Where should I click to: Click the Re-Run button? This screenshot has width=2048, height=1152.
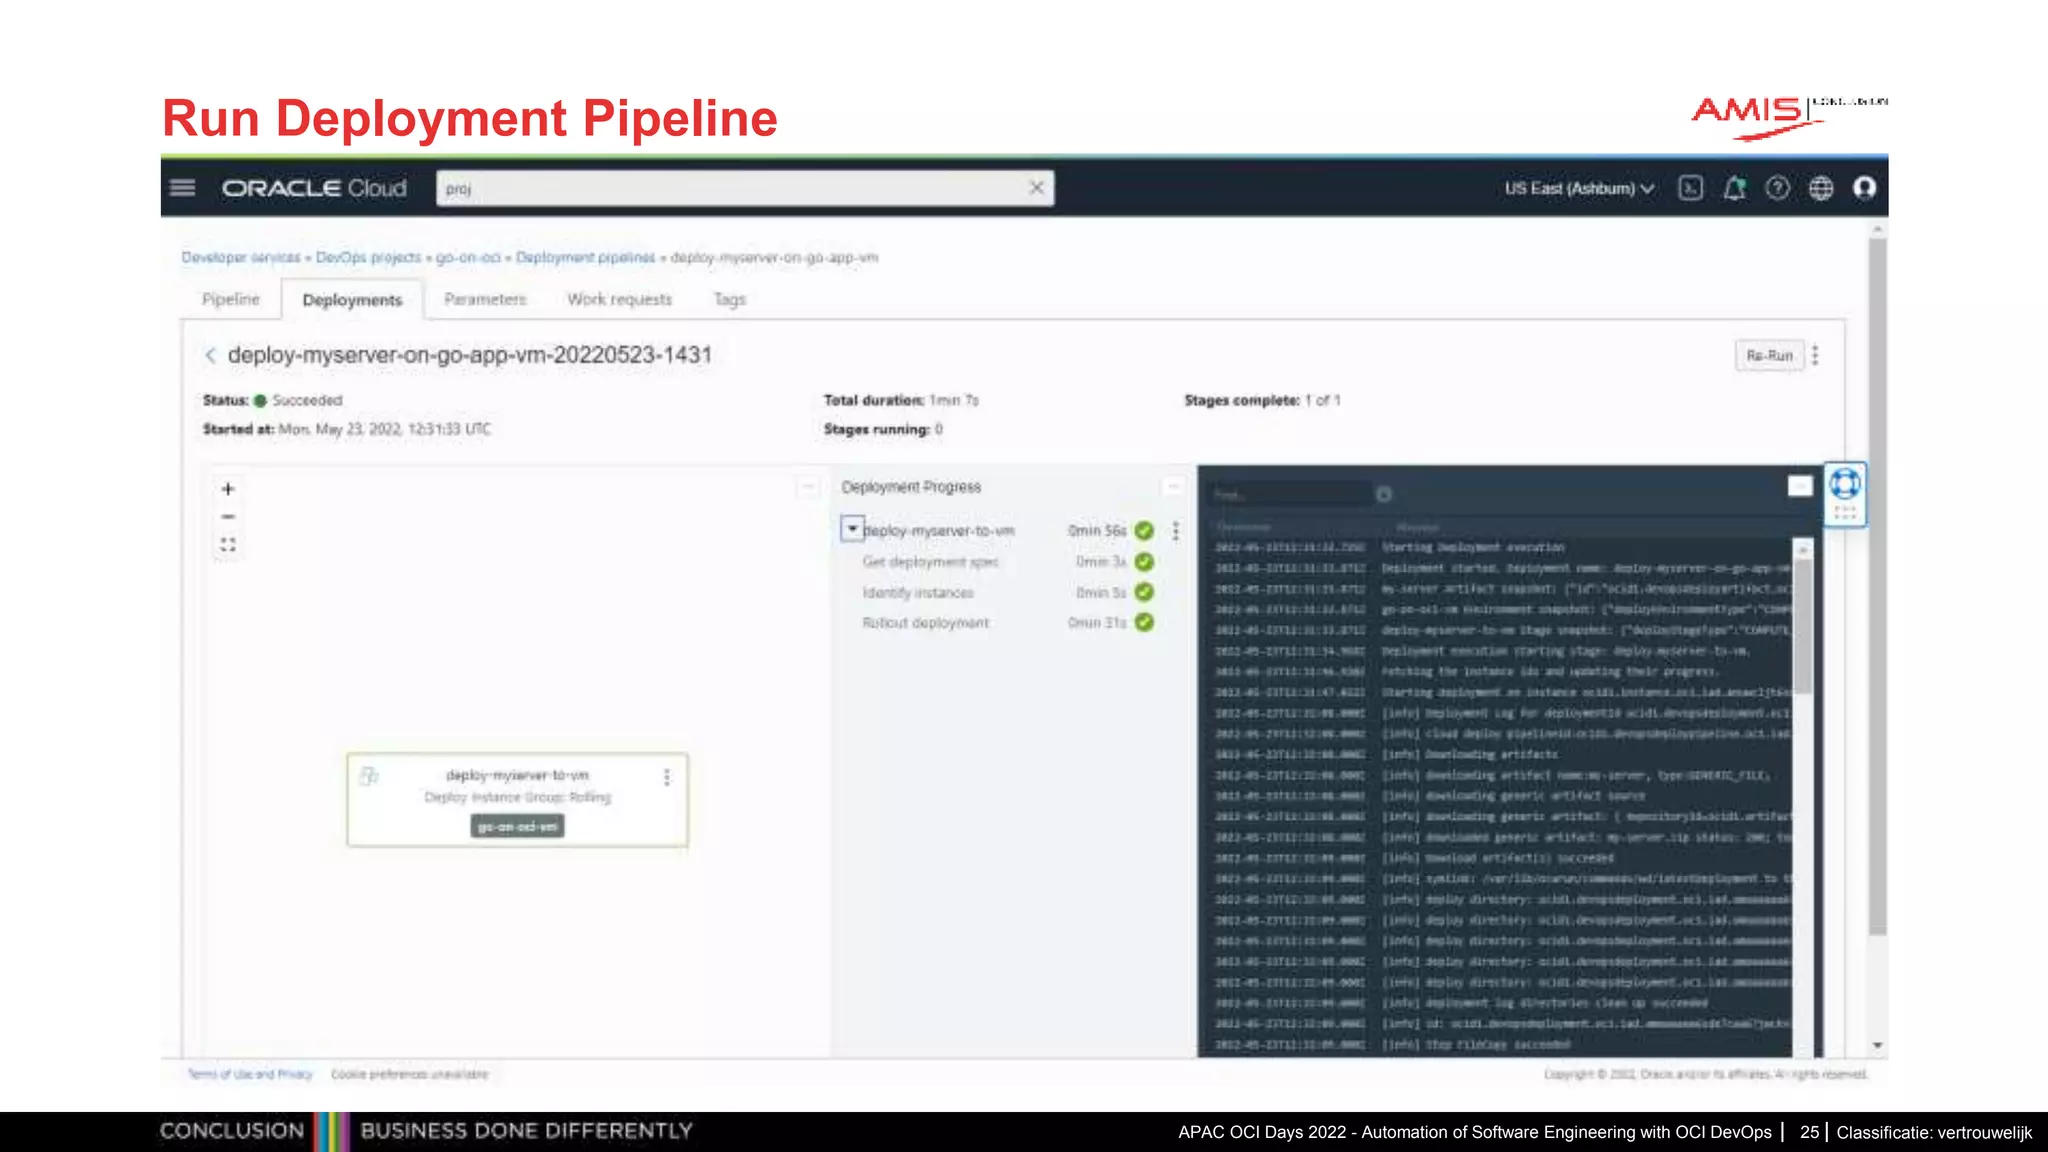pyautogui.click(x=1769, y=355)
